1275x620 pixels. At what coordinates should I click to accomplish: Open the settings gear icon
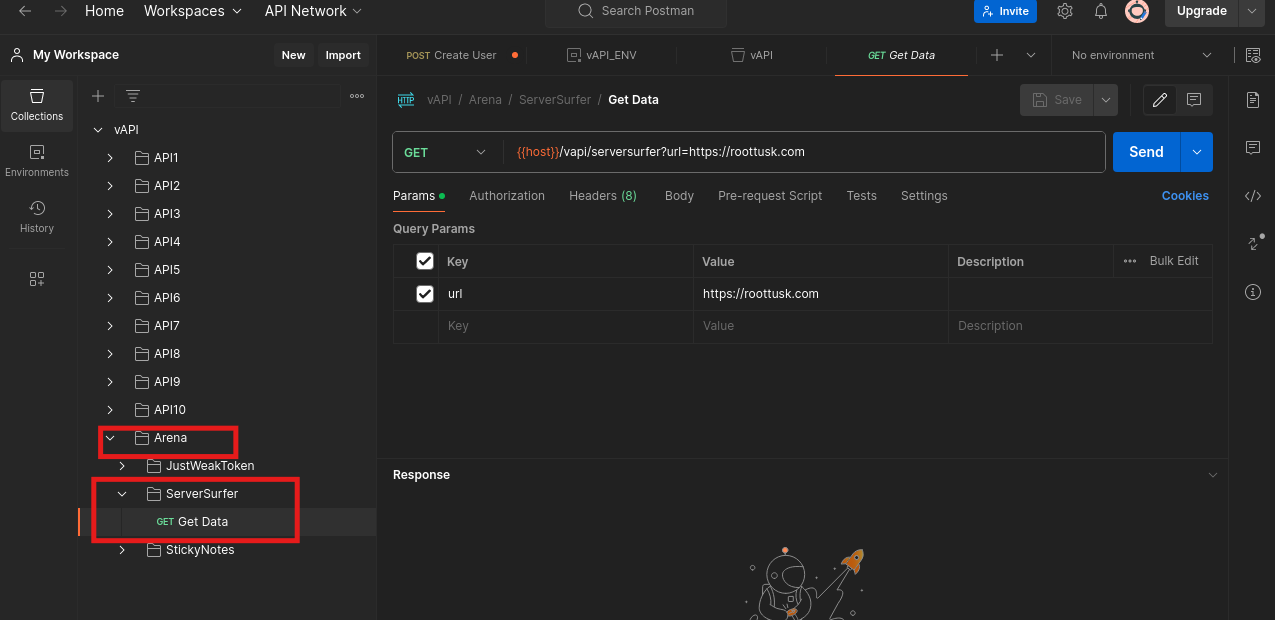pos(1065,11)
